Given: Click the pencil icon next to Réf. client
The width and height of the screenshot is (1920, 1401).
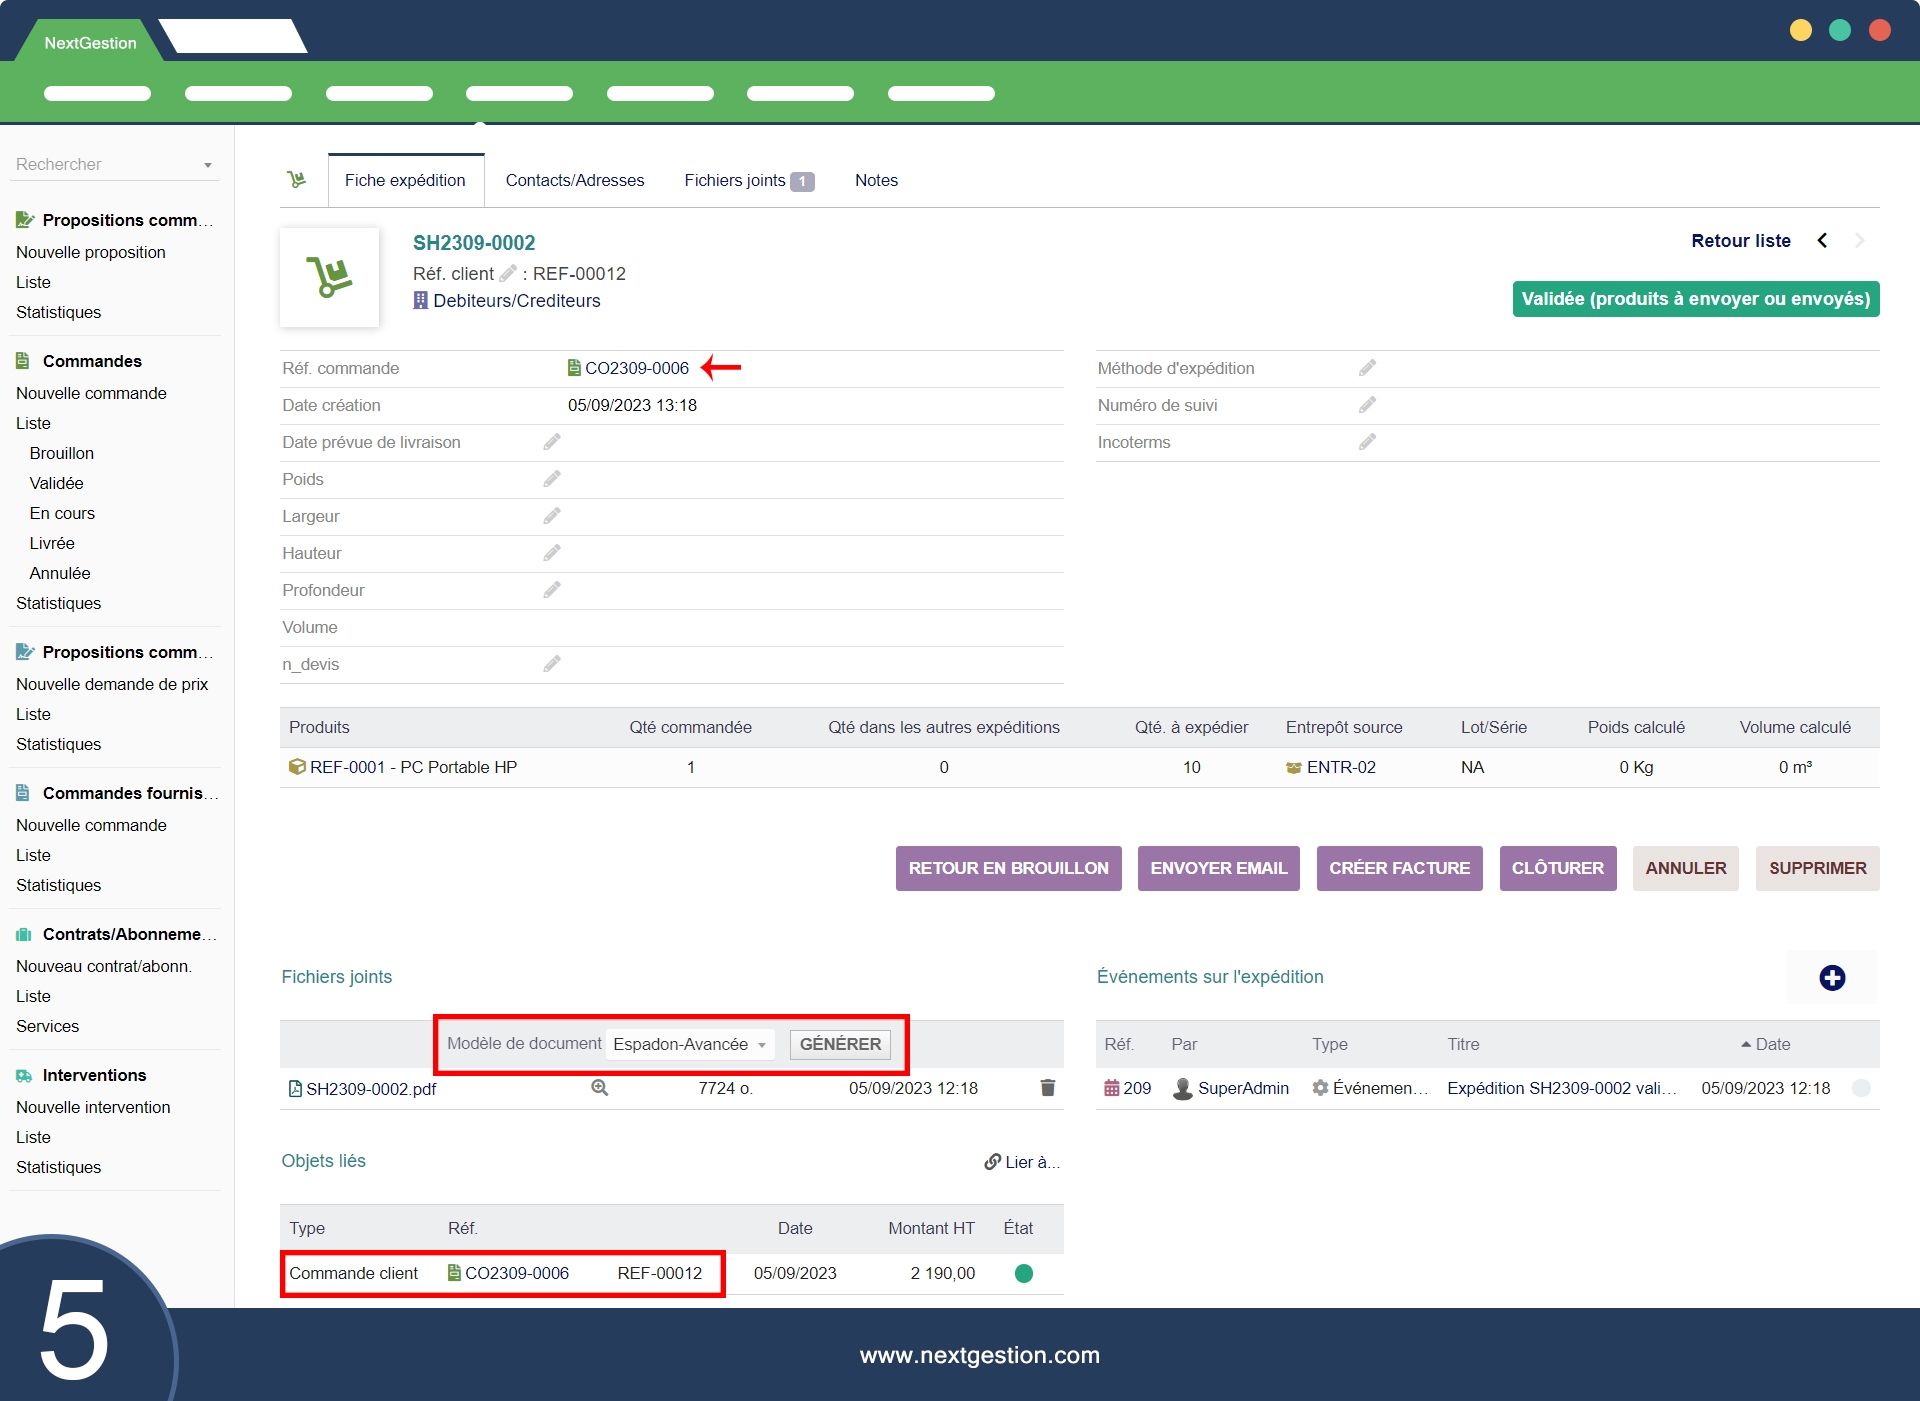Looking at the screenshot, I should (x=508, y=273).
